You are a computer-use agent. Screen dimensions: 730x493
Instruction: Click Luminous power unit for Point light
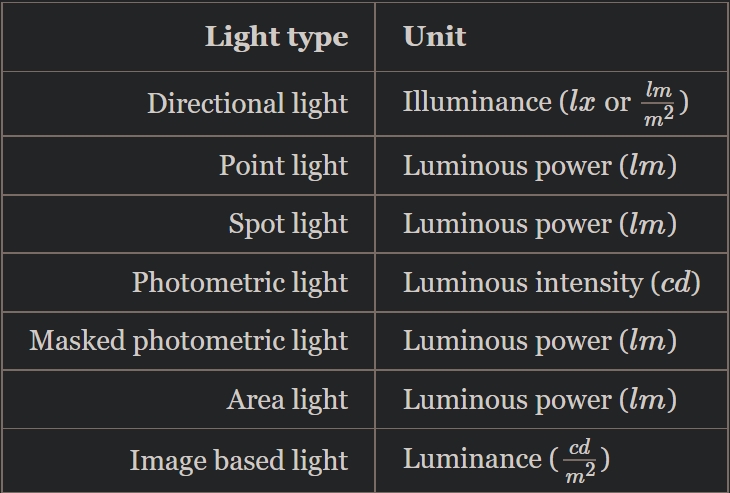tap(540, 166)
